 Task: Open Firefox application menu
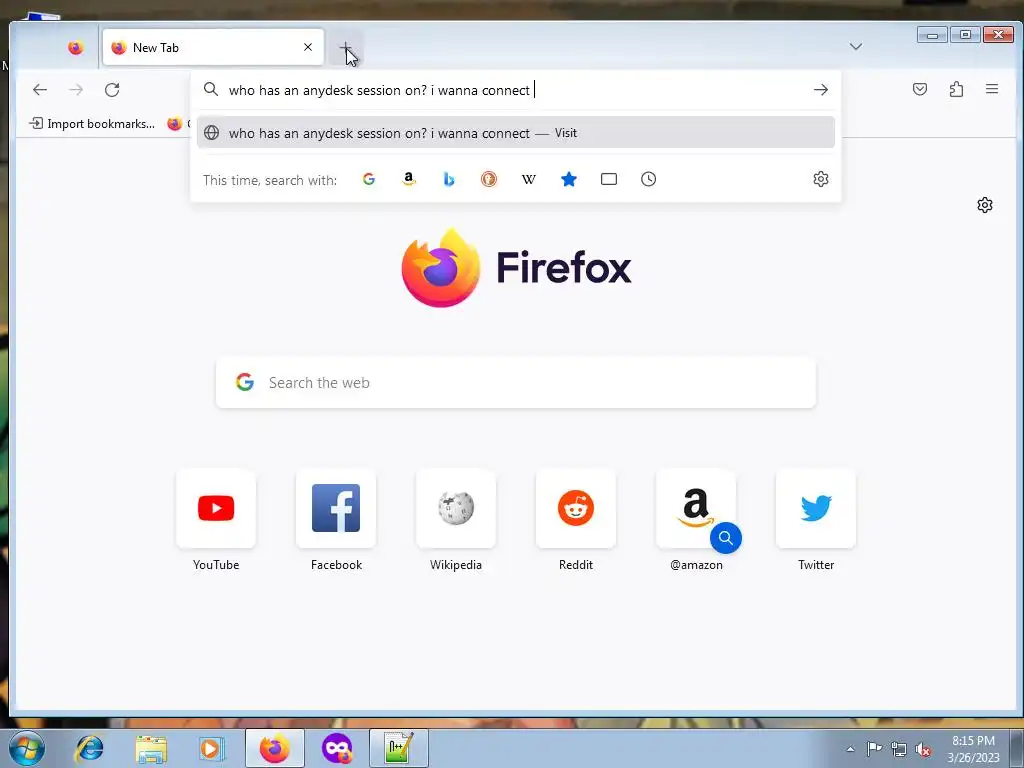coord(991,89)
